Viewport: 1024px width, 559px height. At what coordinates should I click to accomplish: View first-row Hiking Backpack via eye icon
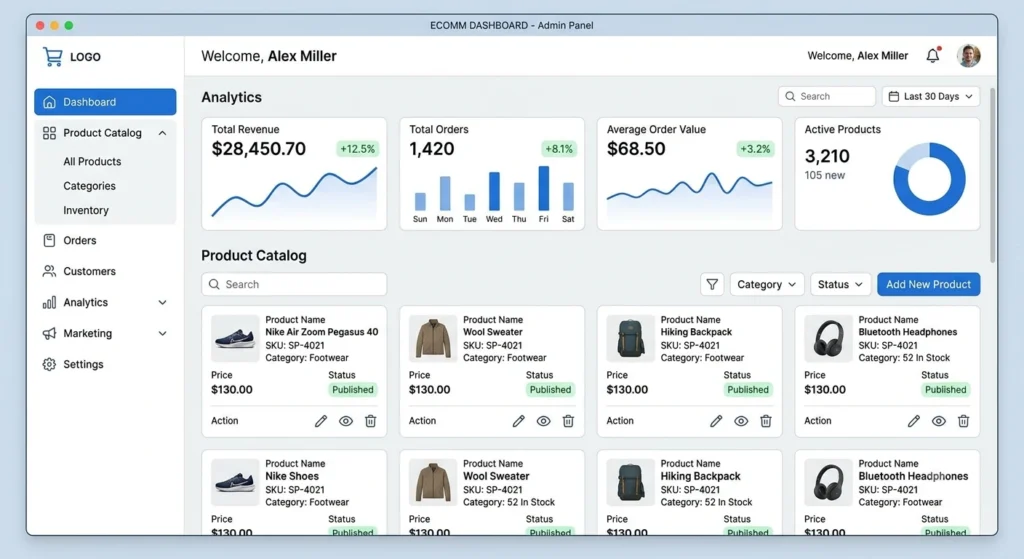point(741,421)
